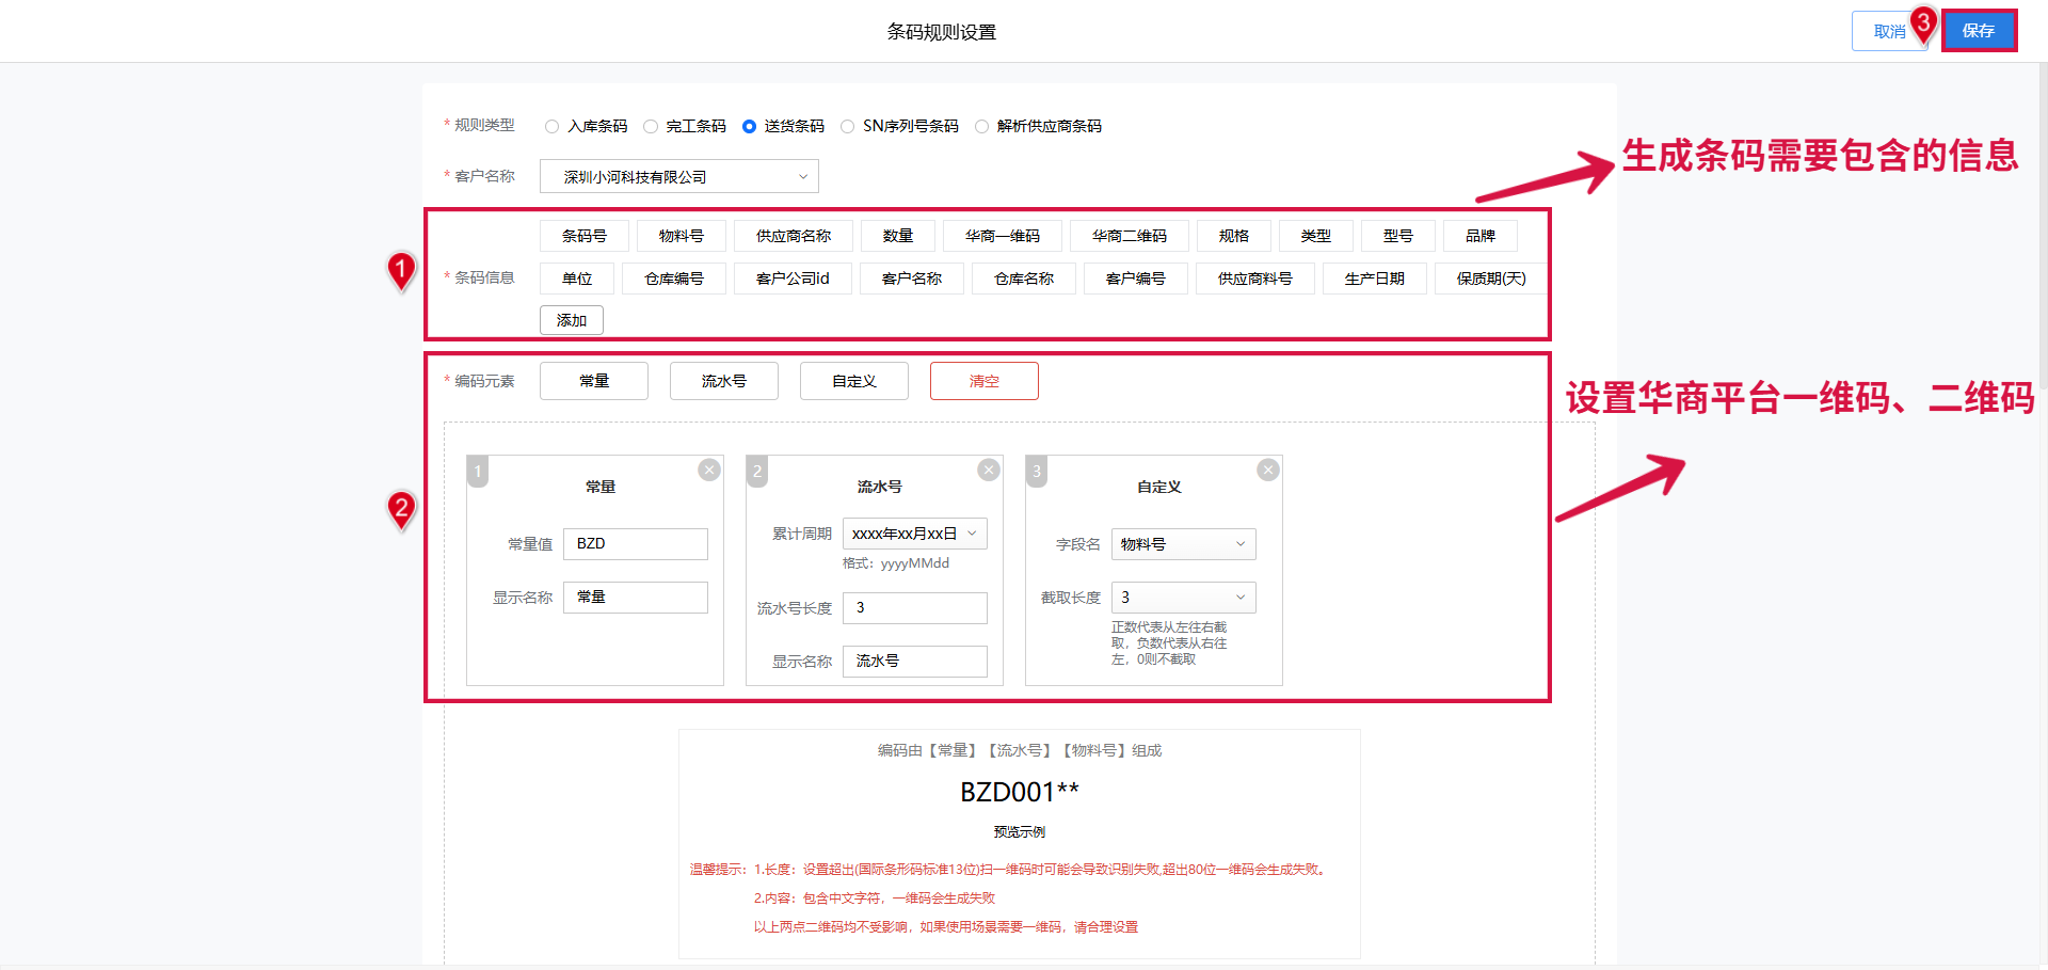
Task: Click the 清空 button
Action: tap(984, 381)
